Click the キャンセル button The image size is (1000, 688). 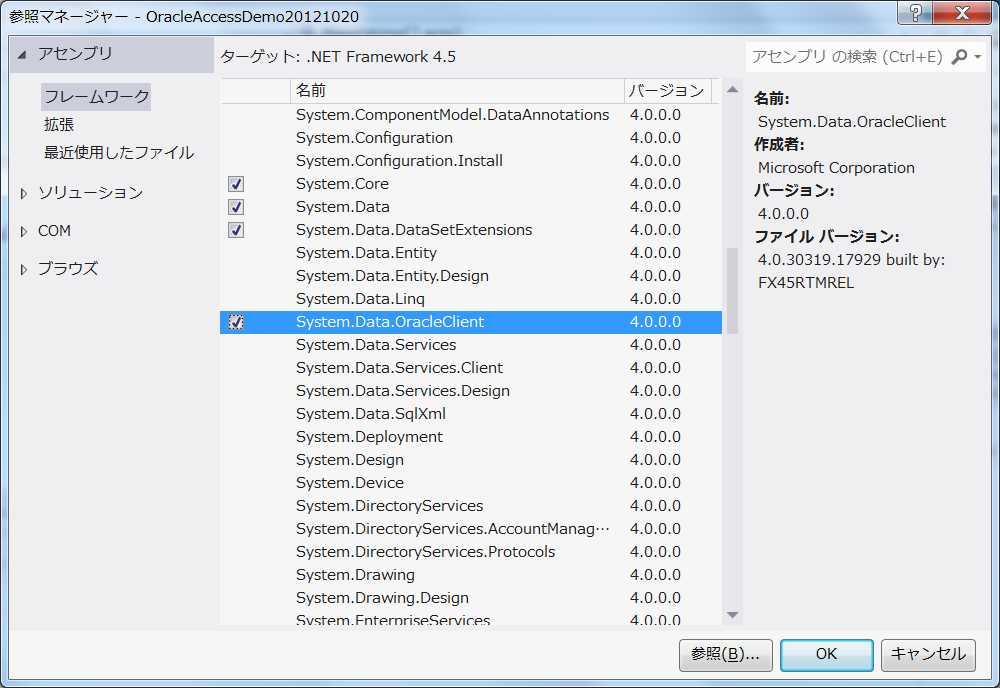[928, 655]
